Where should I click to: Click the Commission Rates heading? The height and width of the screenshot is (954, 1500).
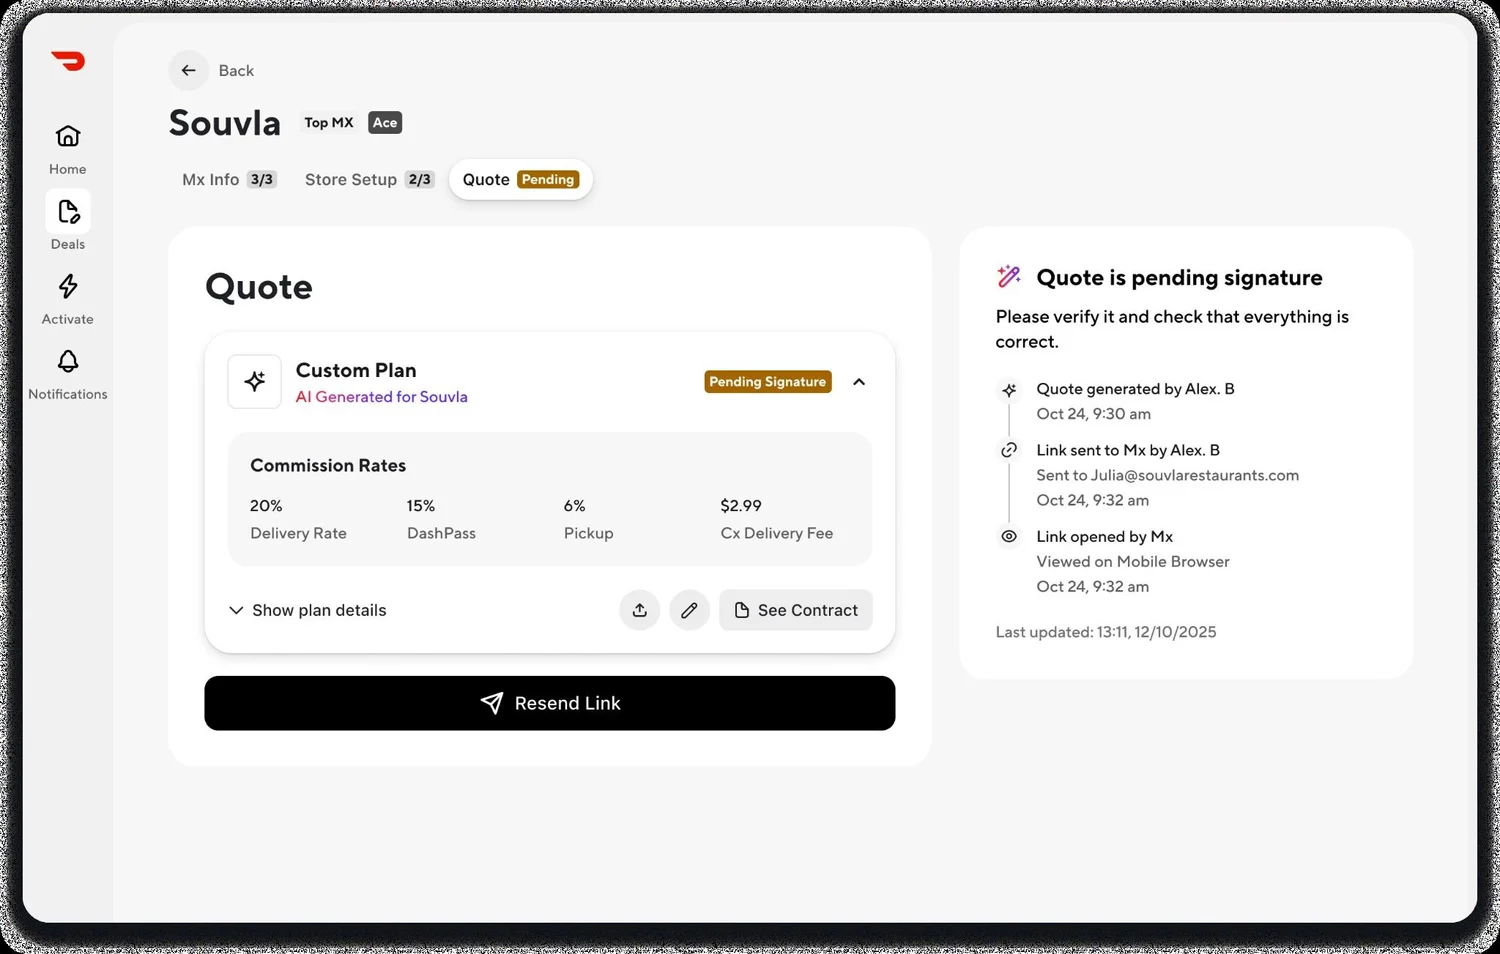(x=328, y=466)
